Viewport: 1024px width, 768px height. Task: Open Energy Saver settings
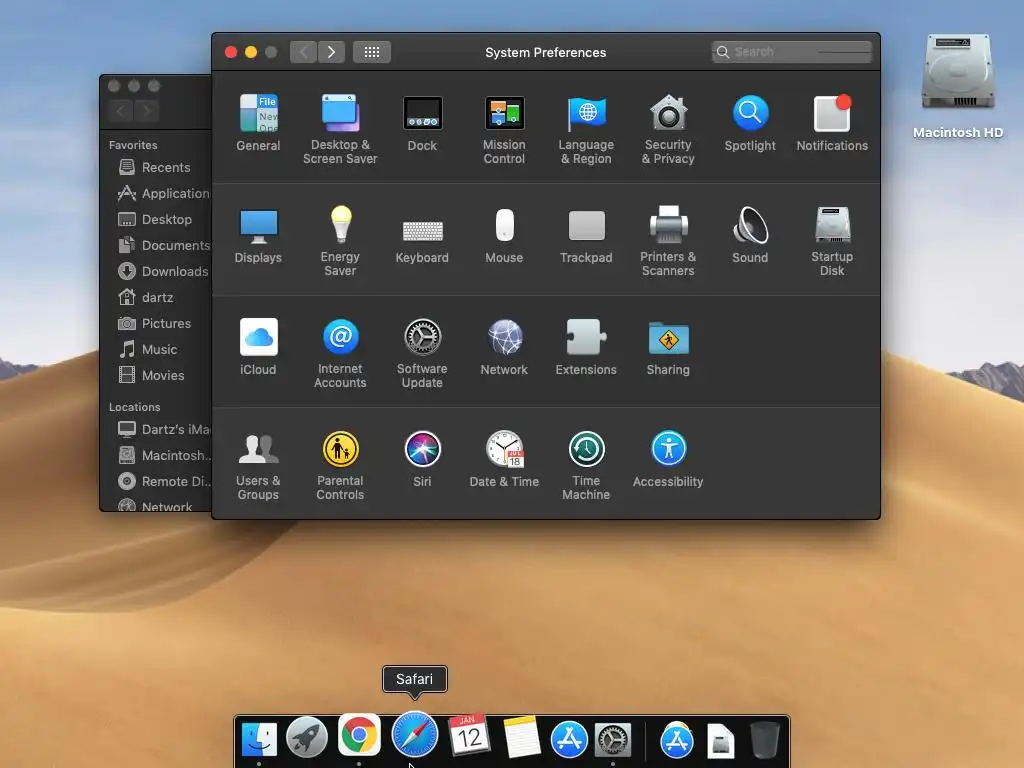[340, 240]
